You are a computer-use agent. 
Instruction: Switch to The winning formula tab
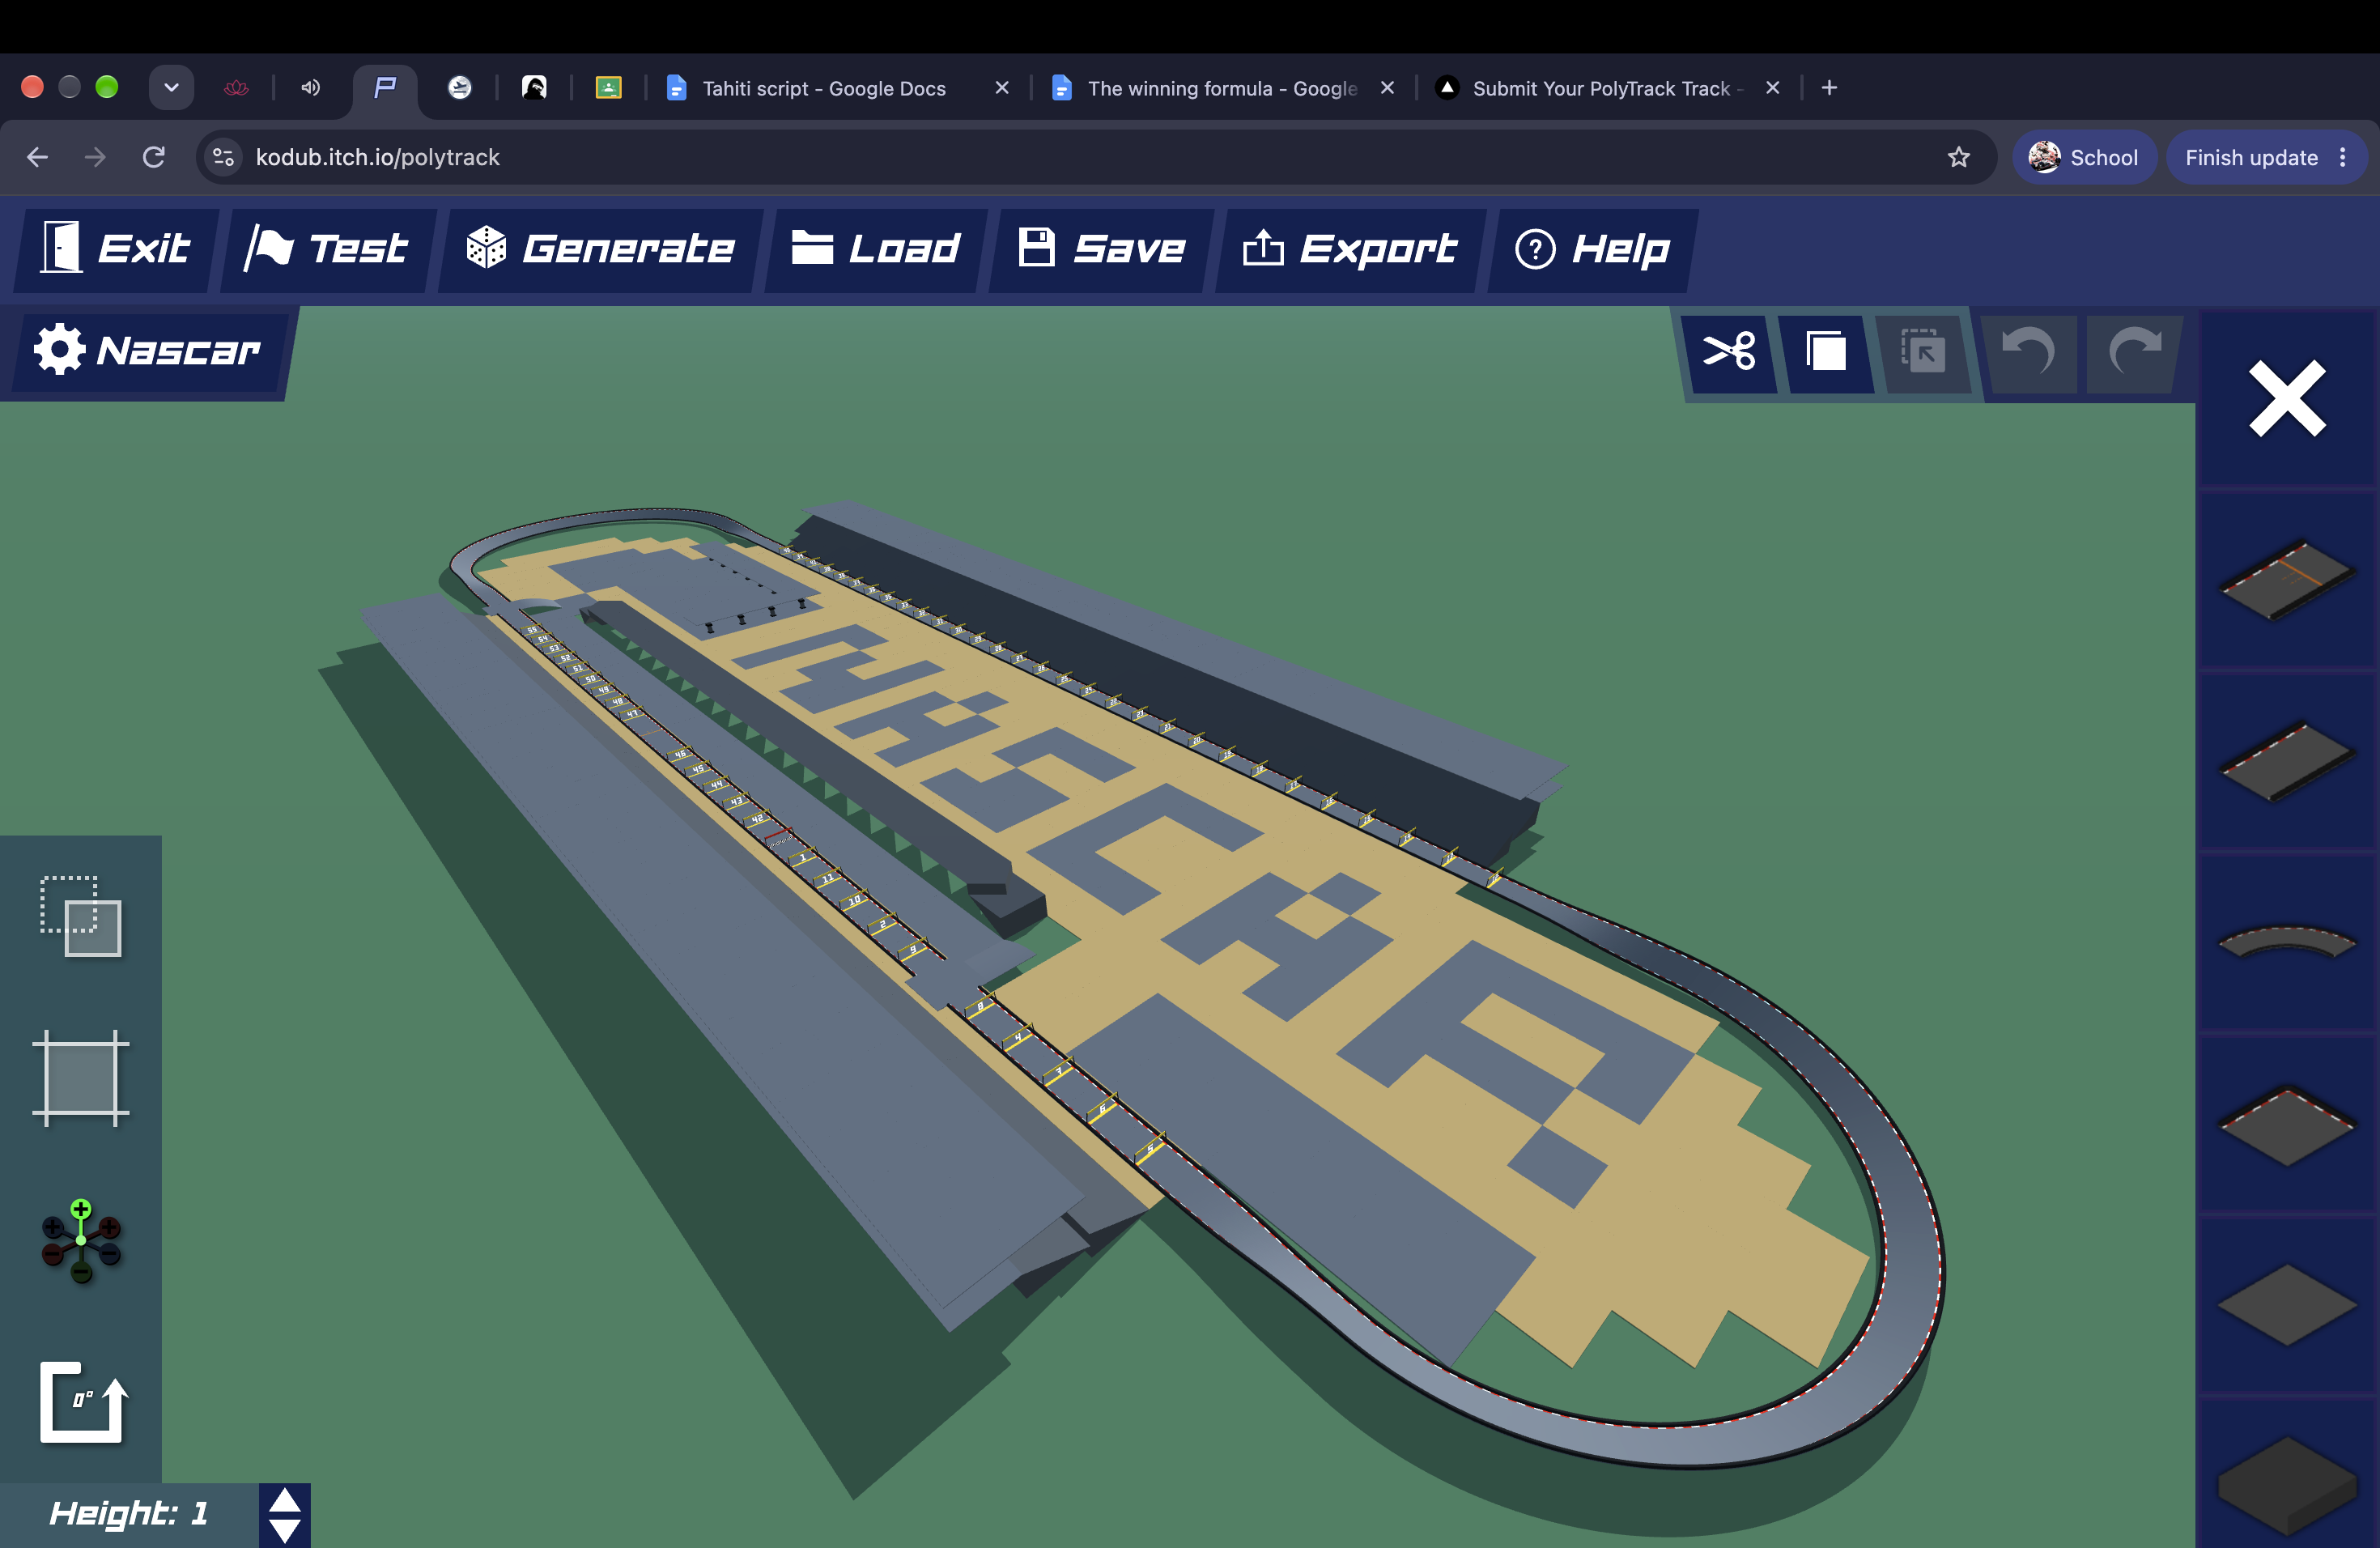(x=1222, y=88)
